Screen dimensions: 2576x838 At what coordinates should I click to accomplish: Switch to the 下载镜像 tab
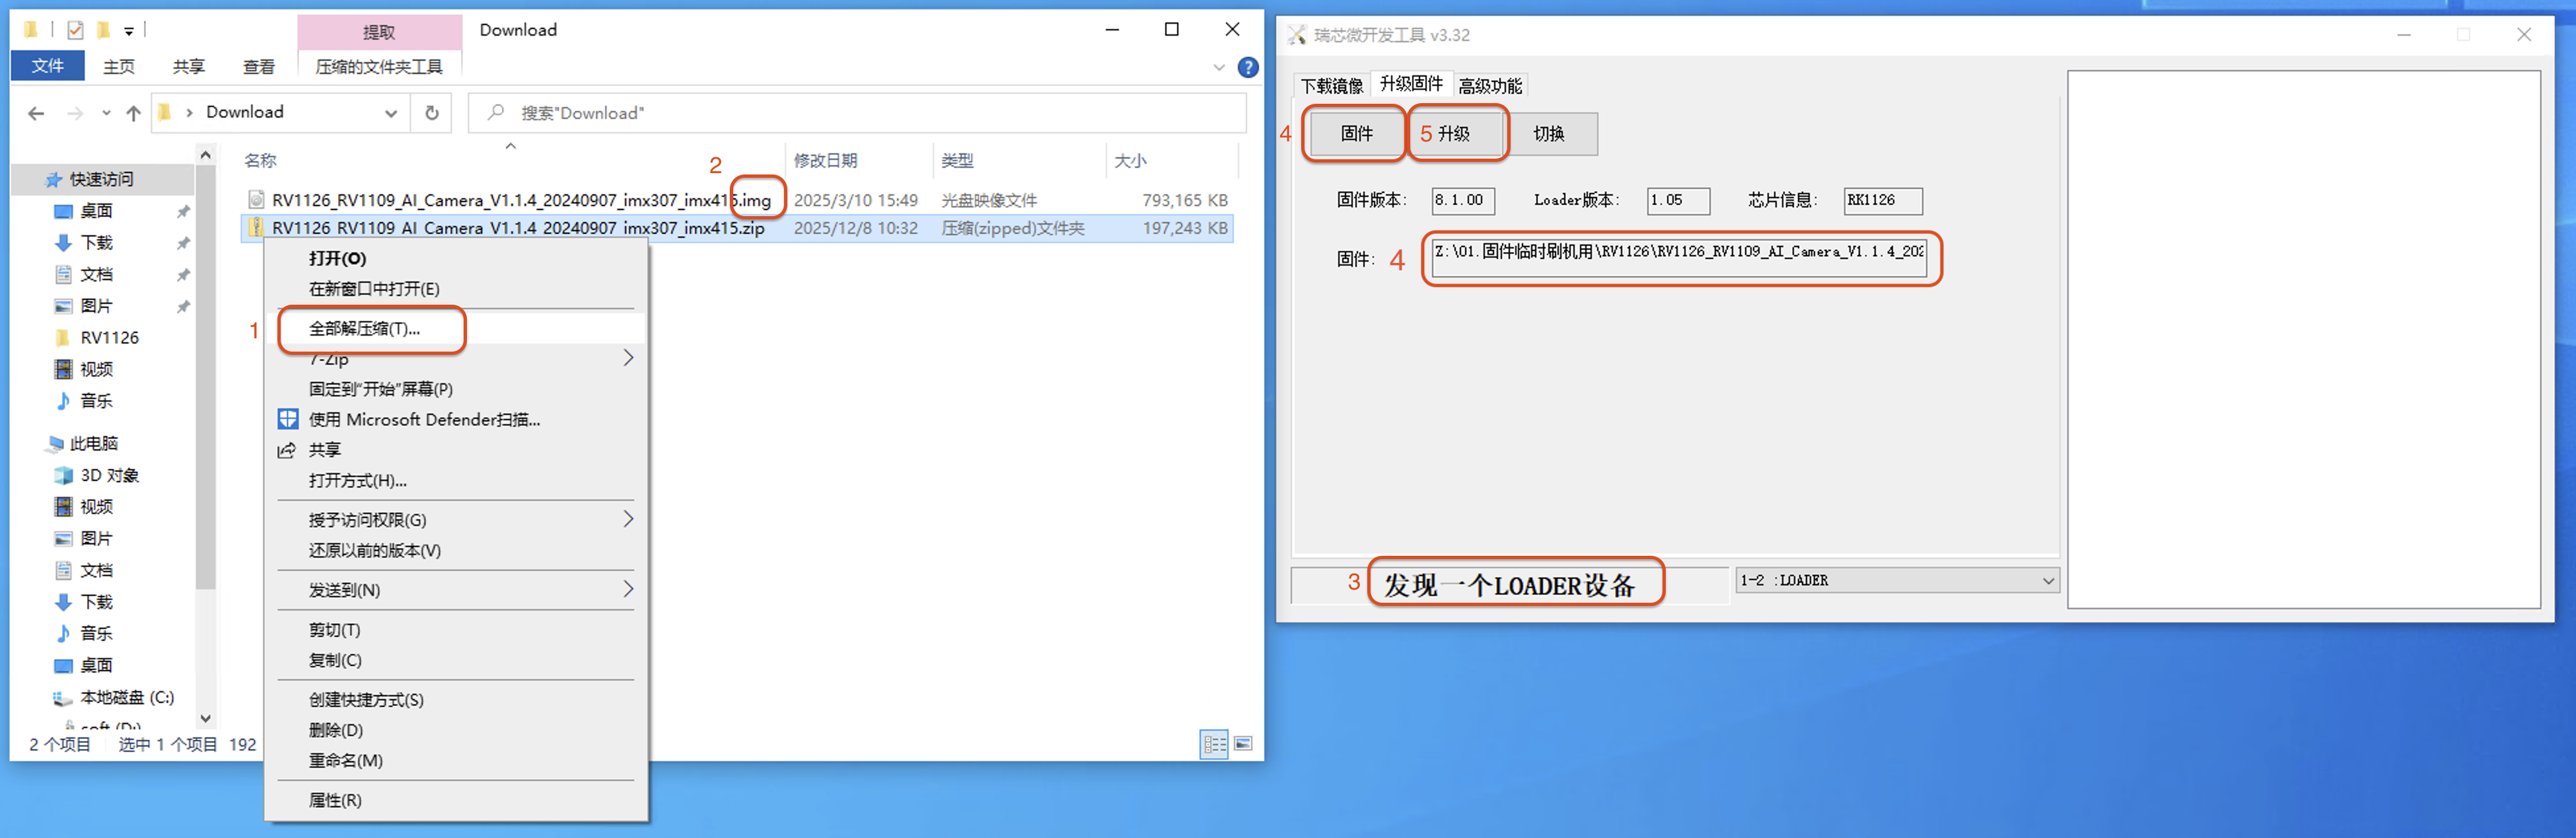point(1331,85)
